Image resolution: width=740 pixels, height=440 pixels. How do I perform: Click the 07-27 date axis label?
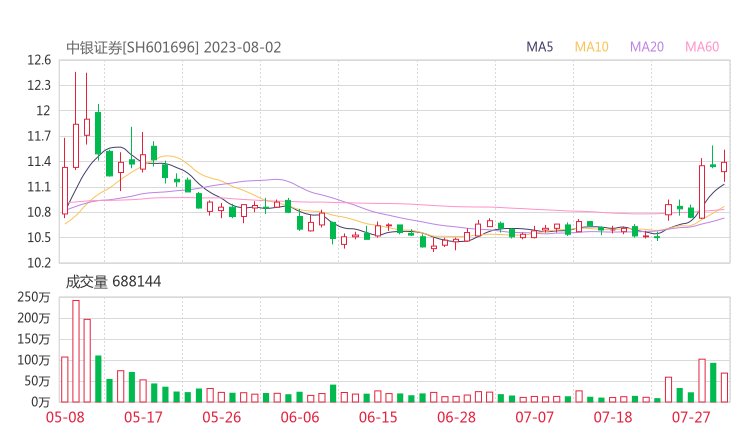[x=691, y=417]
